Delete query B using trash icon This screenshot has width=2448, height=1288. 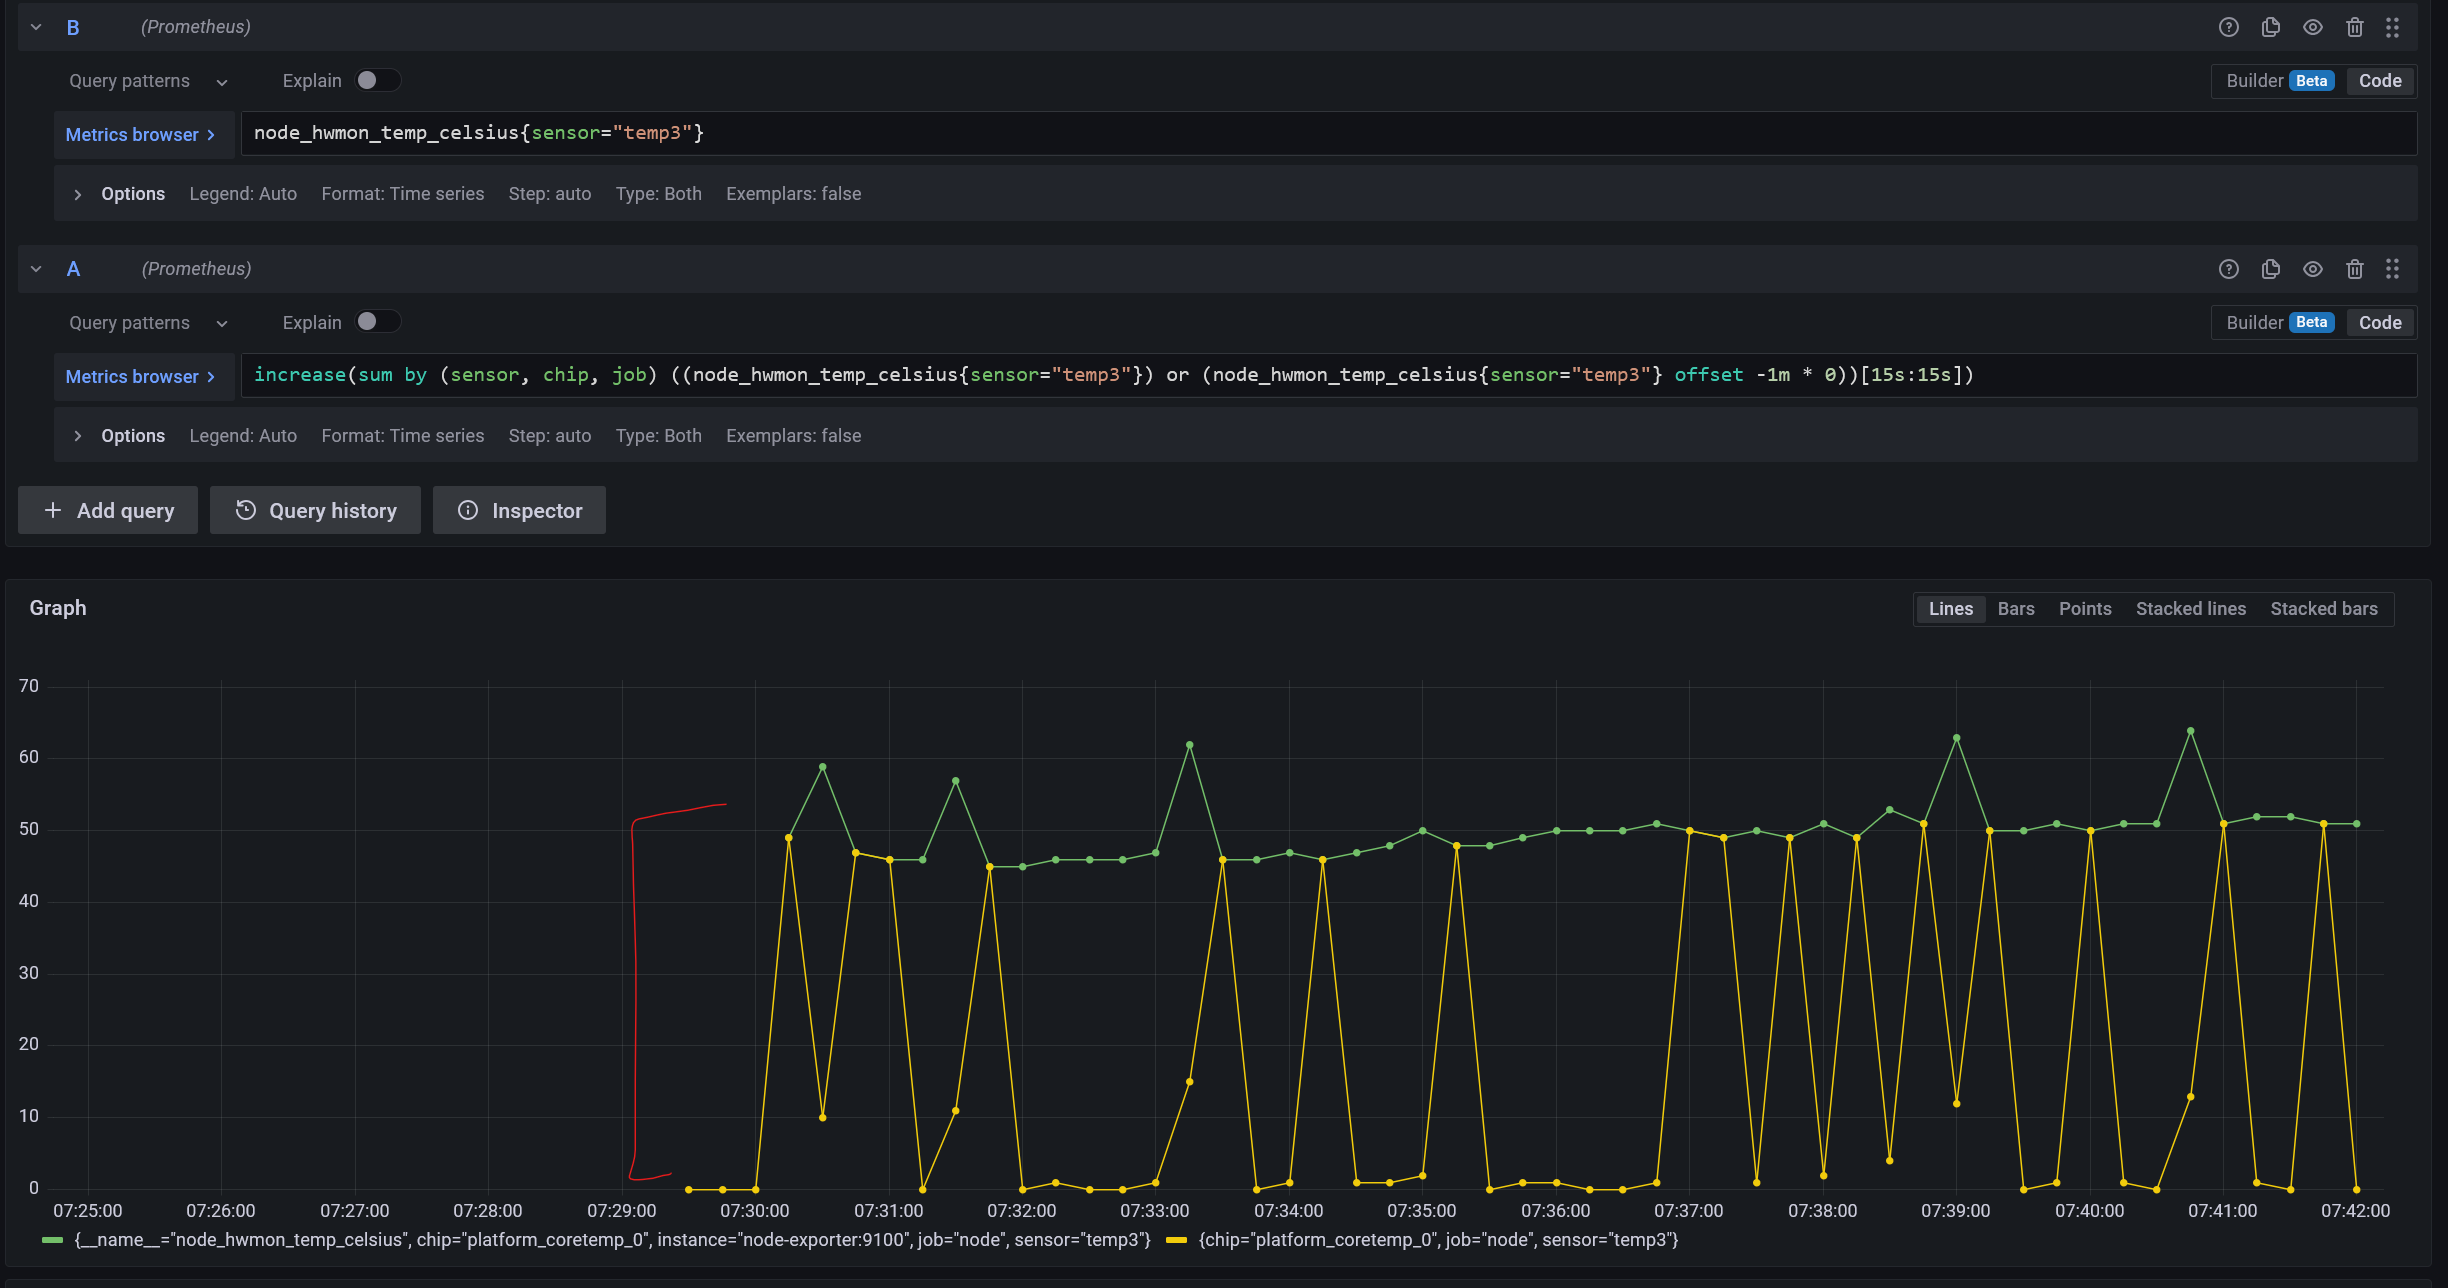tap(2354, 27)
